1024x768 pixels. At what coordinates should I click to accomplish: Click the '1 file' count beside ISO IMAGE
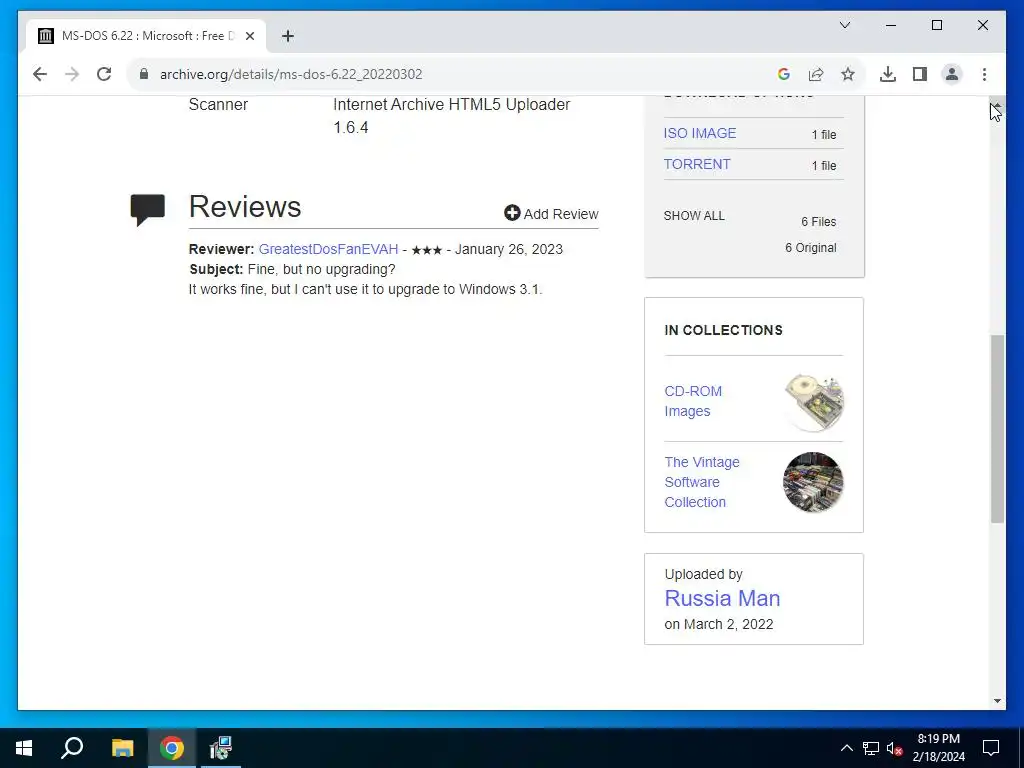[824, 135]
